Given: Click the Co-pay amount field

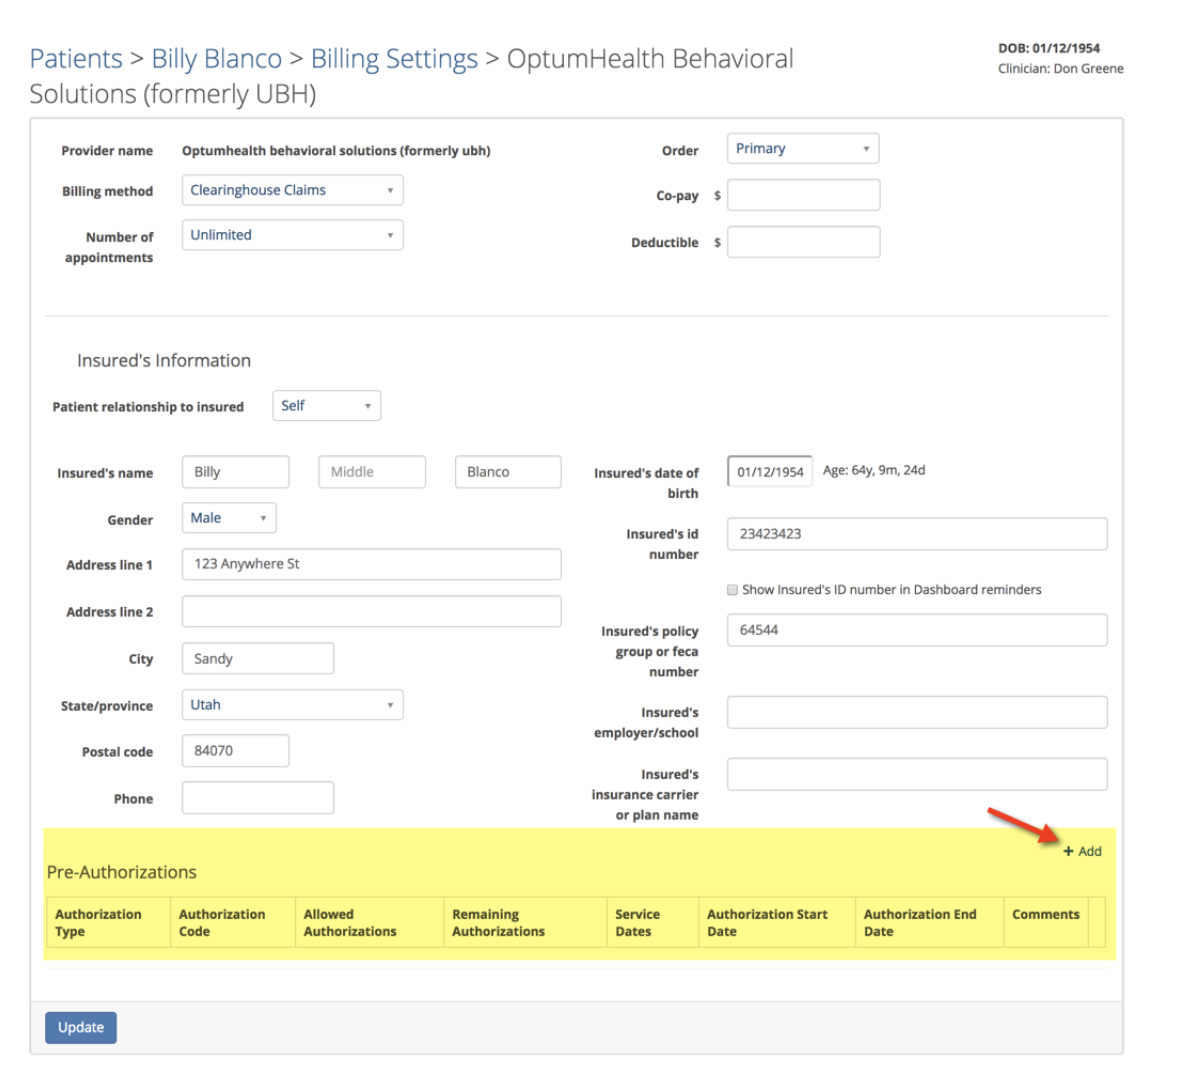Looking at the screenshot, I should click(x=803, y=195).
